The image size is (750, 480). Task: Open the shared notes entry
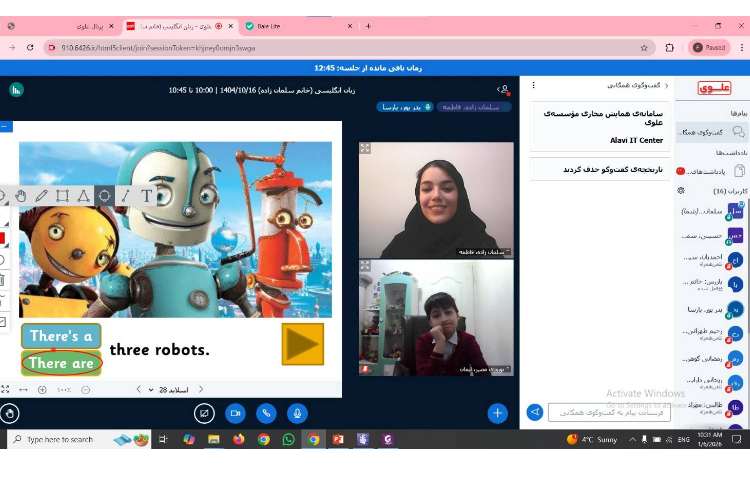click(x=712, y=171)
